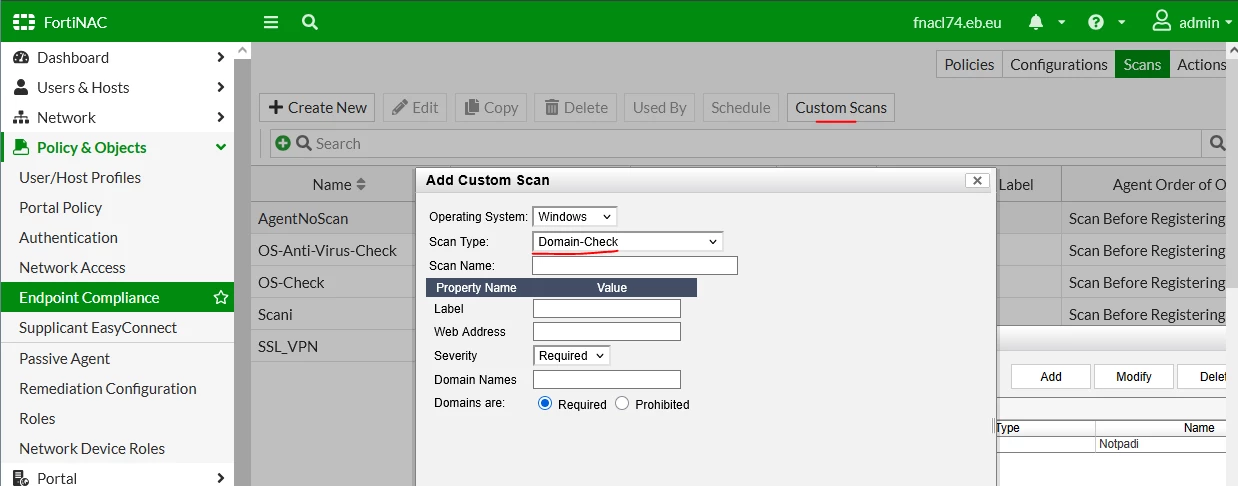Open the admin account dropdown arrow
1238x486 pixels.
pos(1228,22)
